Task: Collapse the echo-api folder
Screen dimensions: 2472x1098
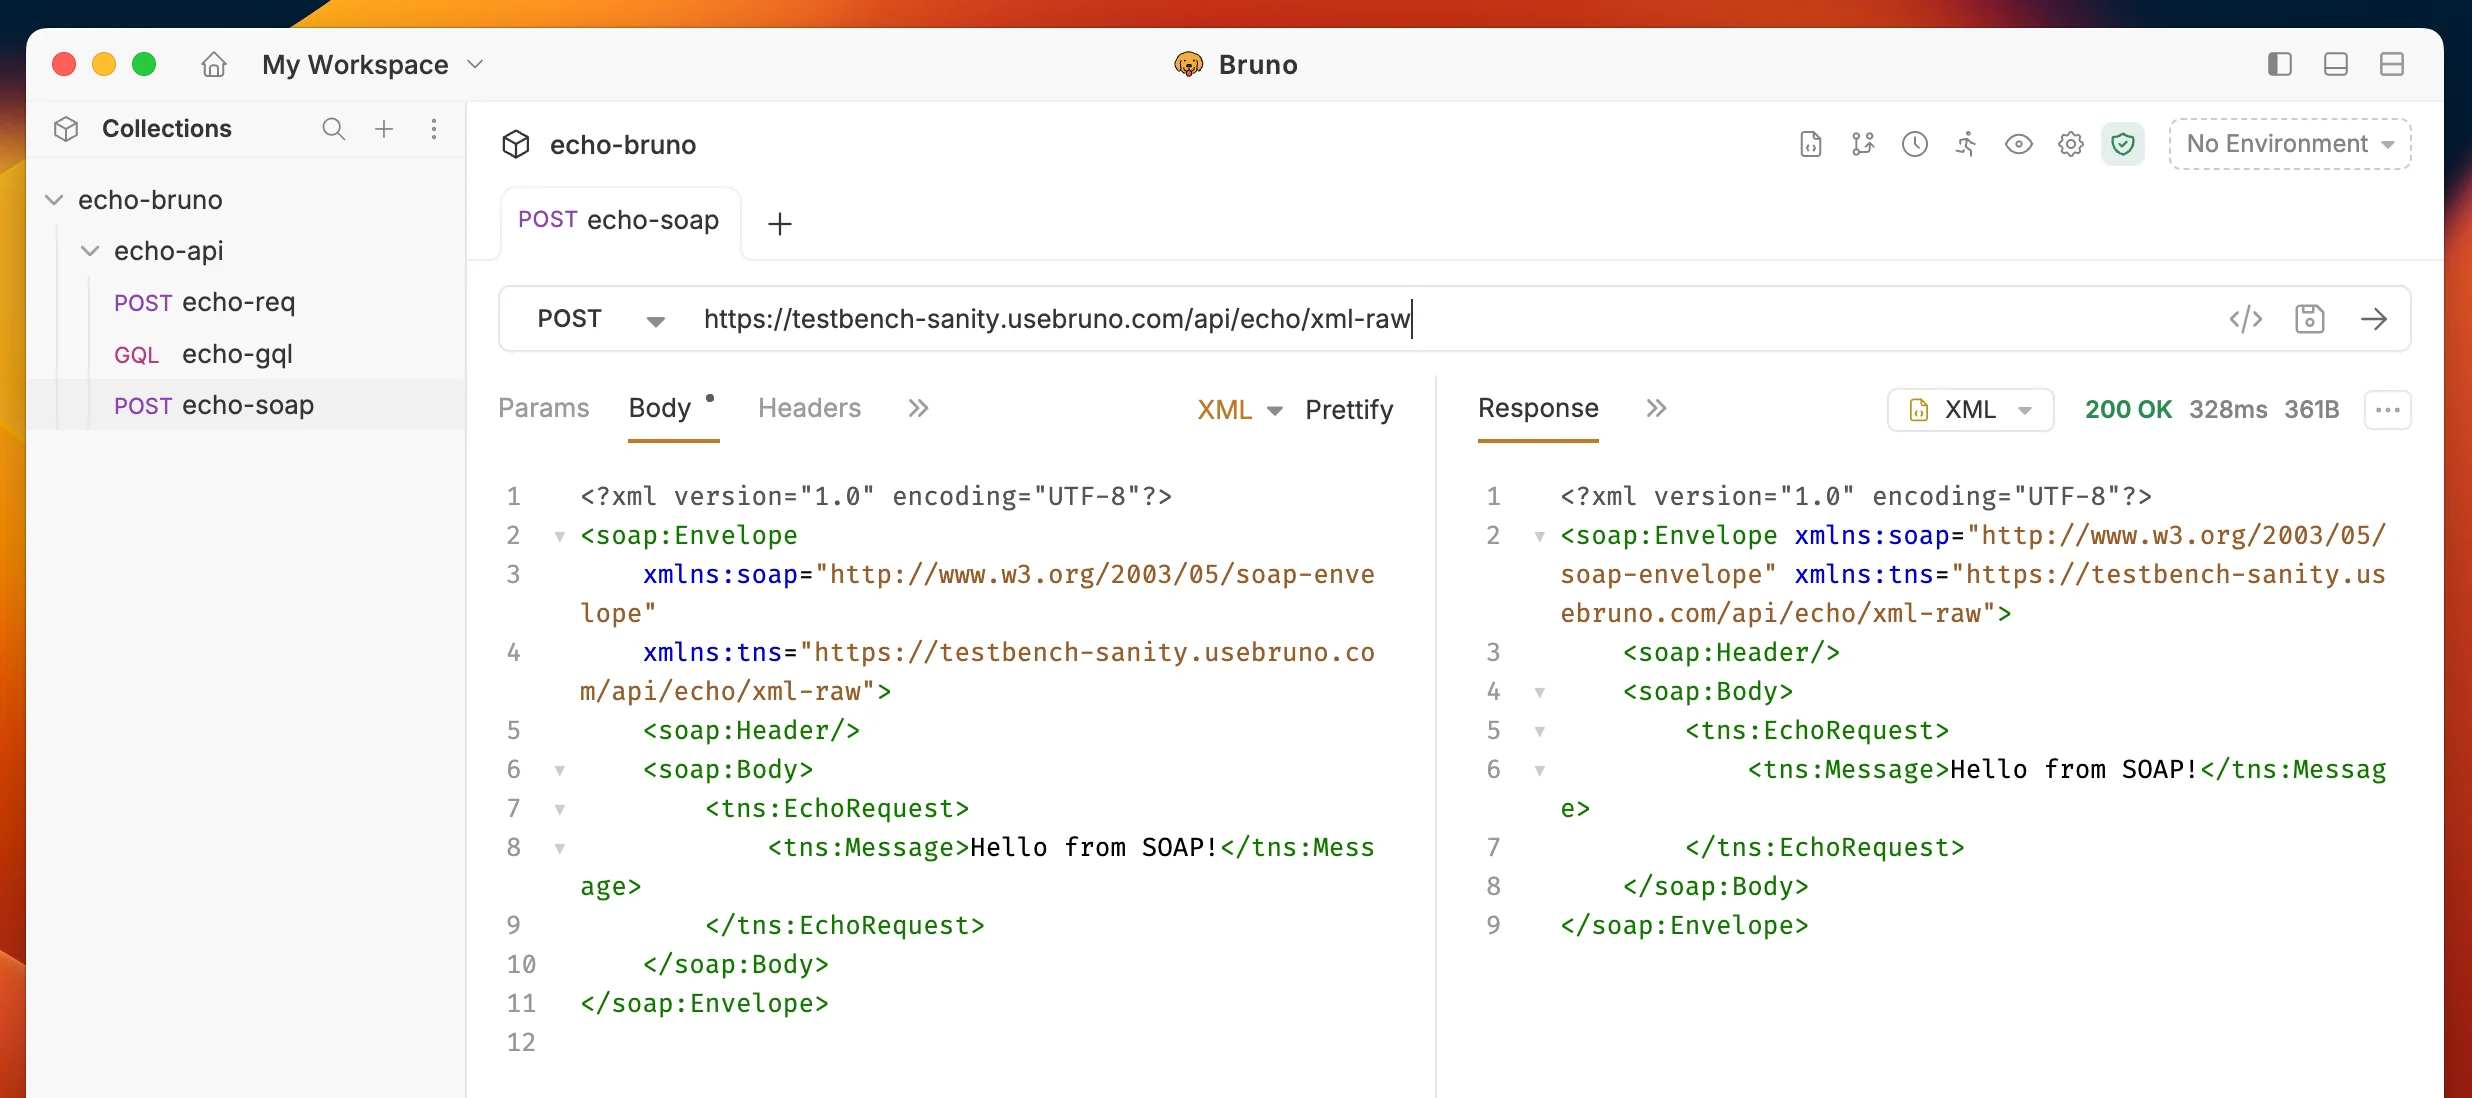Action: [x=90, y=251]
